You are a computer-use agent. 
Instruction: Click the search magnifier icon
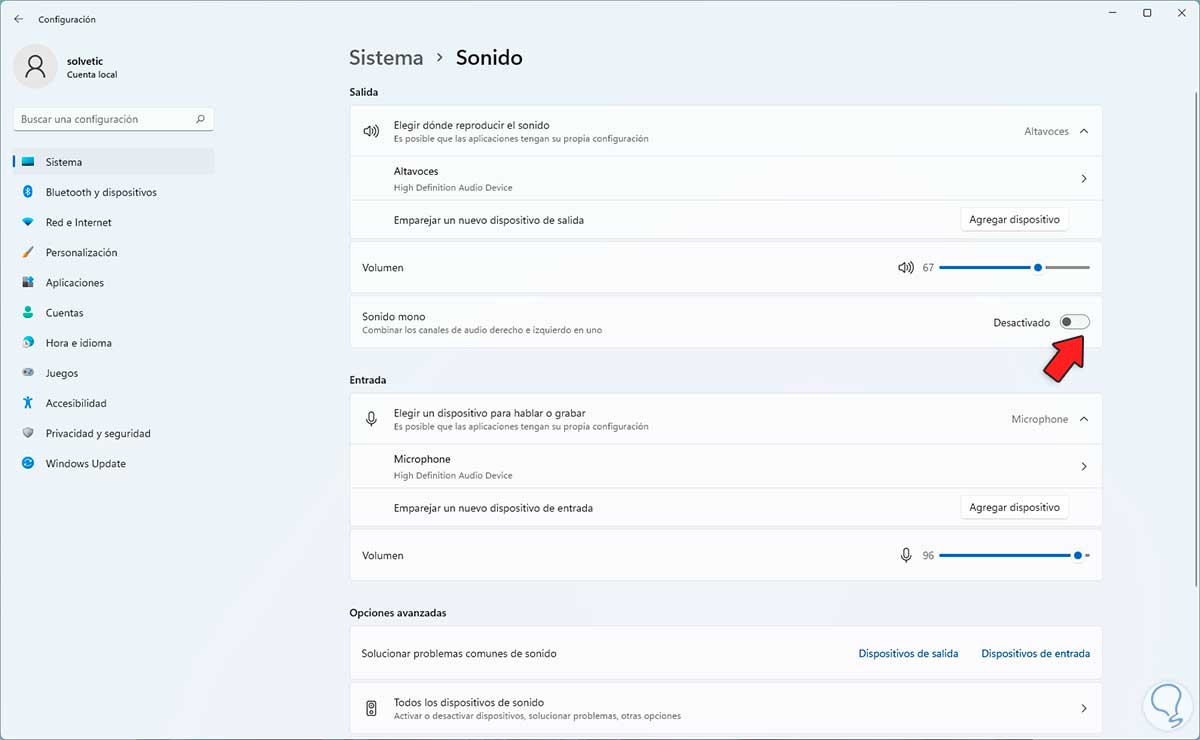(x=200, y=119)
